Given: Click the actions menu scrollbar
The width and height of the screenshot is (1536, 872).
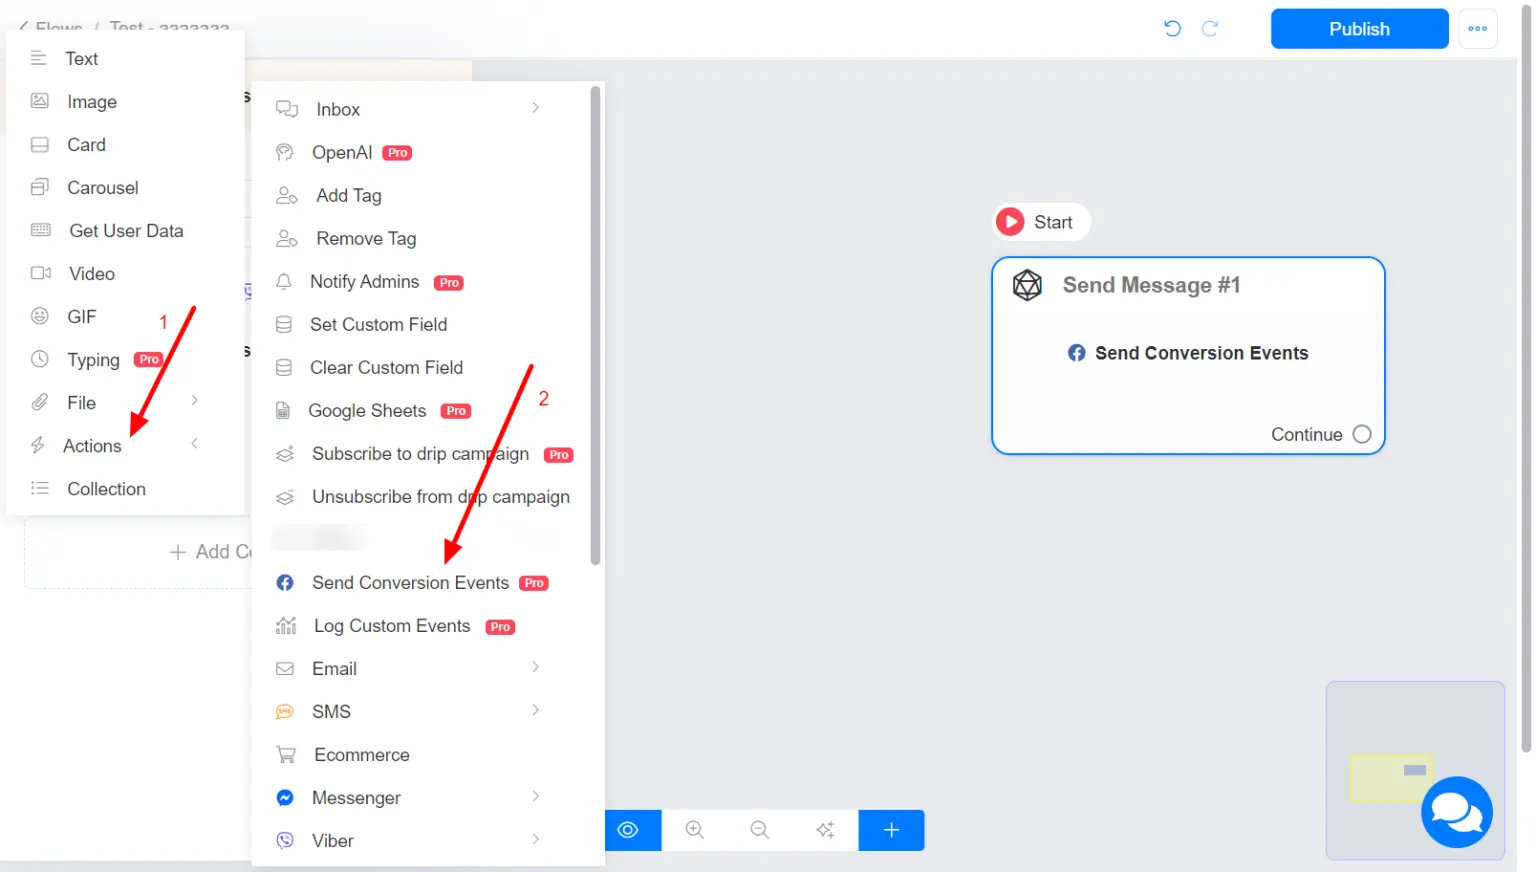Looking at the screenshot, I should pos(596,325).
